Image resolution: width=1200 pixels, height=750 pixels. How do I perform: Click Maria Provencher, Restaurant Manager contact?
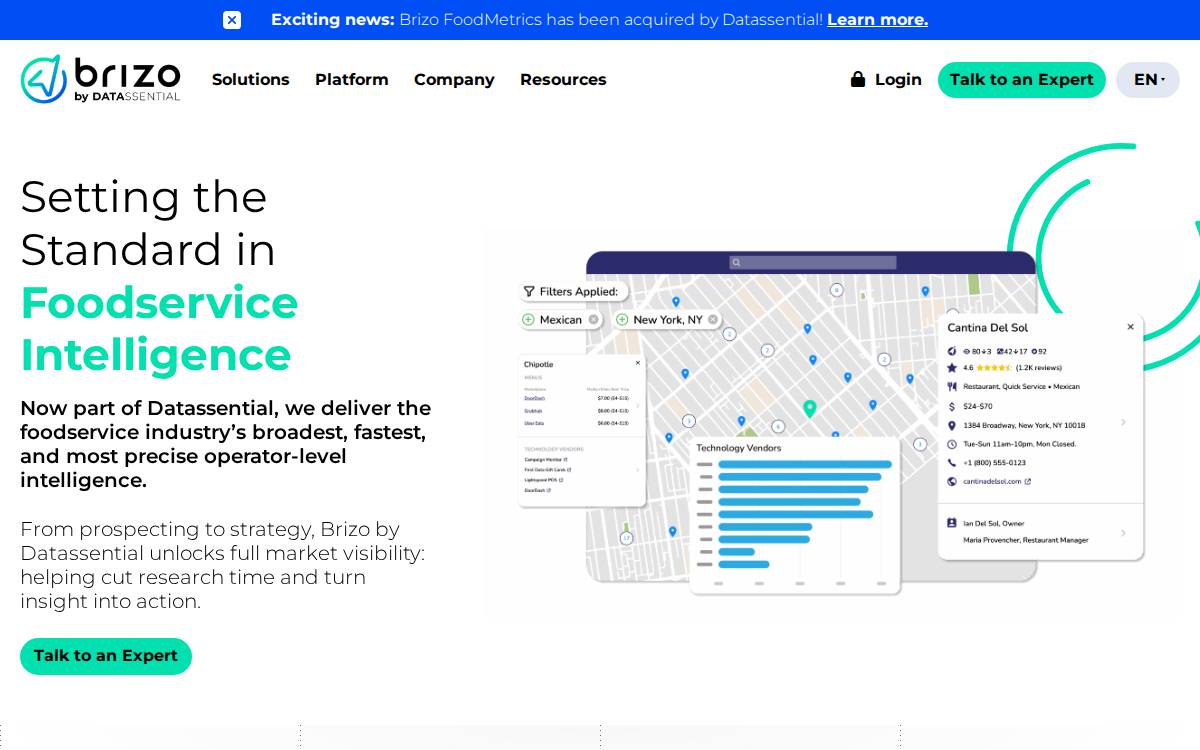pyautogui.click(x=1025, y=540)
